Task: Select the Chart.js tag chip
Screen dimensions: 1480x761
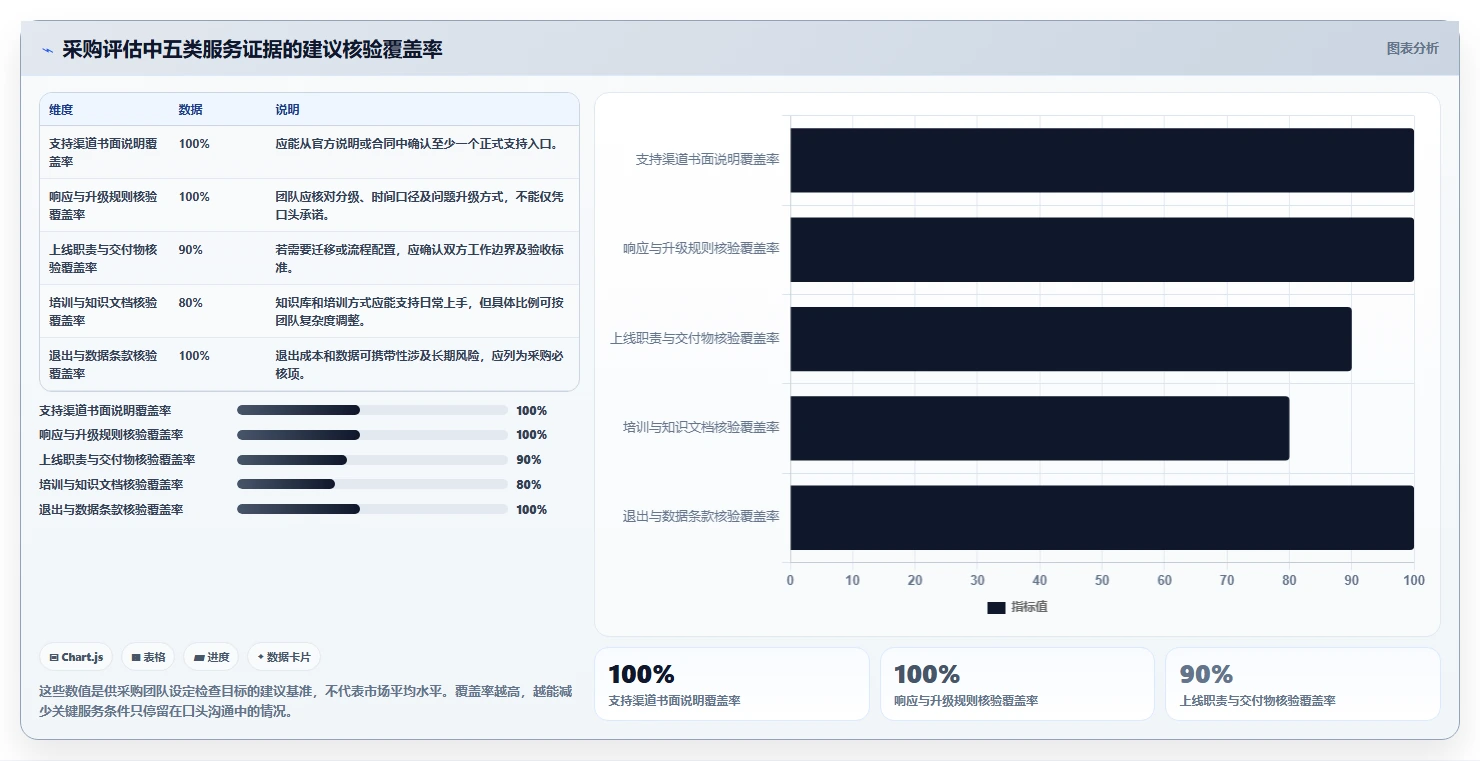Action: point(76,657)
